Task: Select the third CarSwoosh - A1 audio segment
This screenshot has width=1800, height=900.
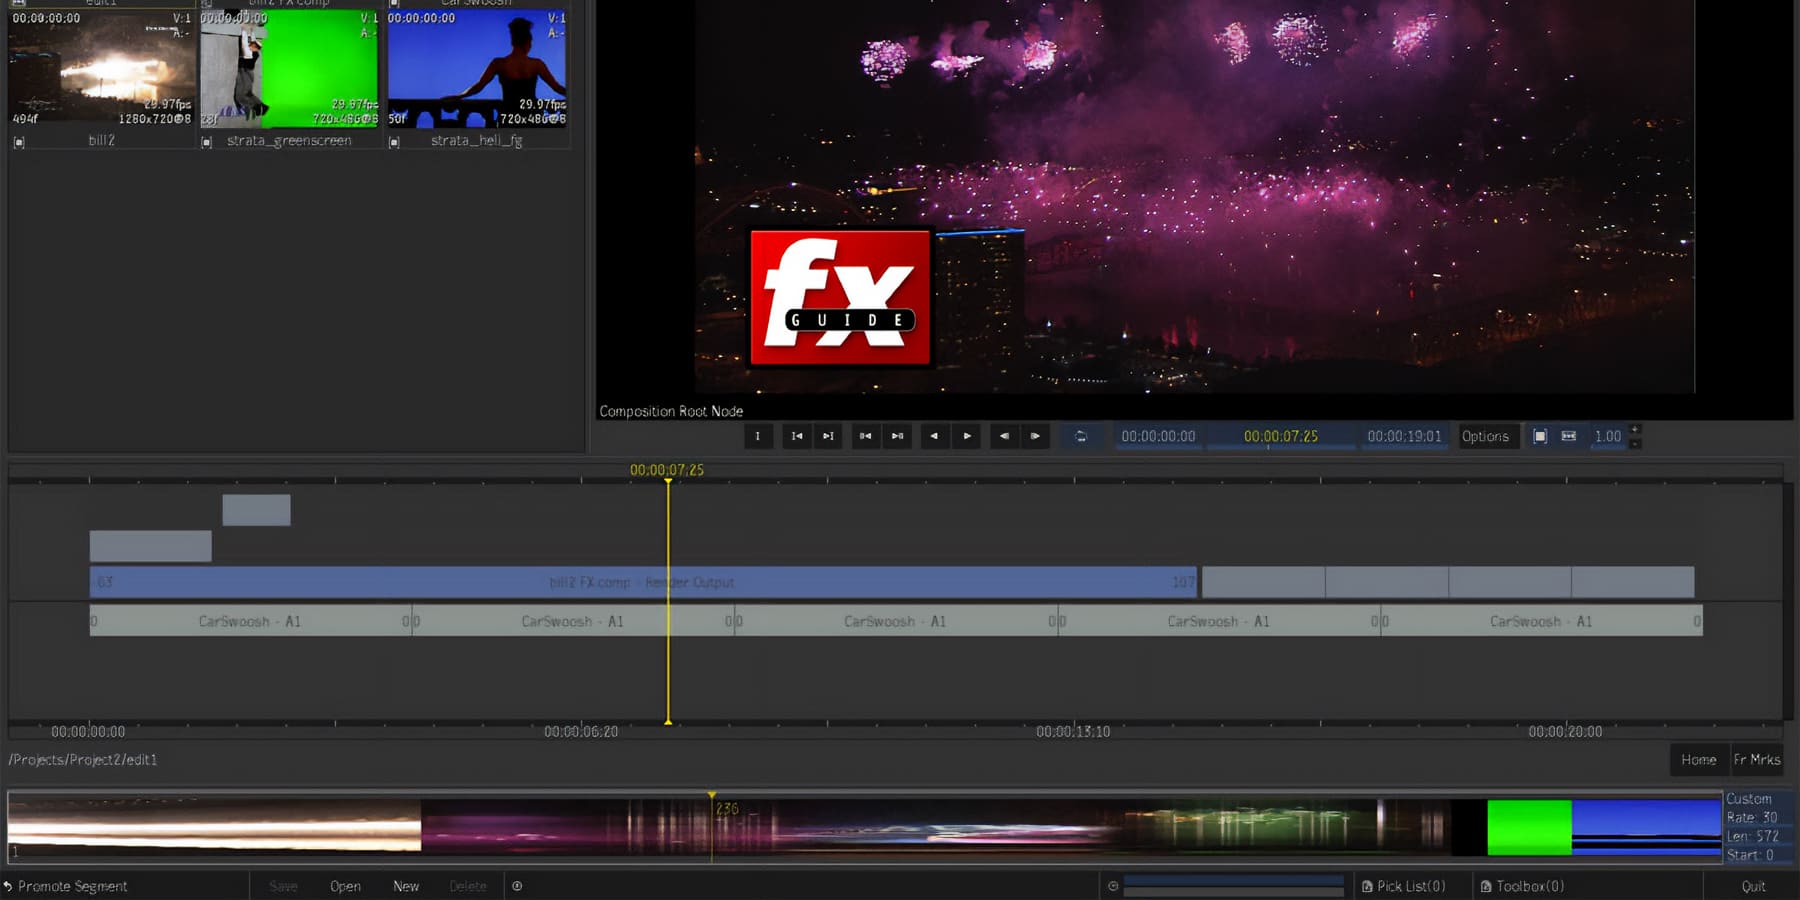Action: (896, 621)
